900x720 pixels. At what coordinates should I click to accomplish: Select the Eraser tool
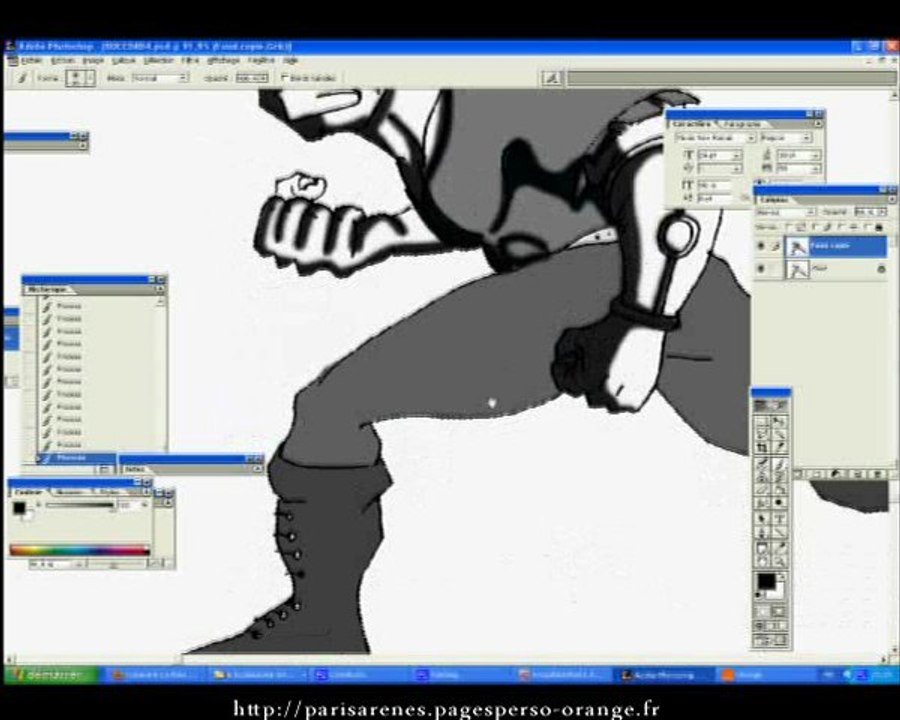tap(761, 489)
